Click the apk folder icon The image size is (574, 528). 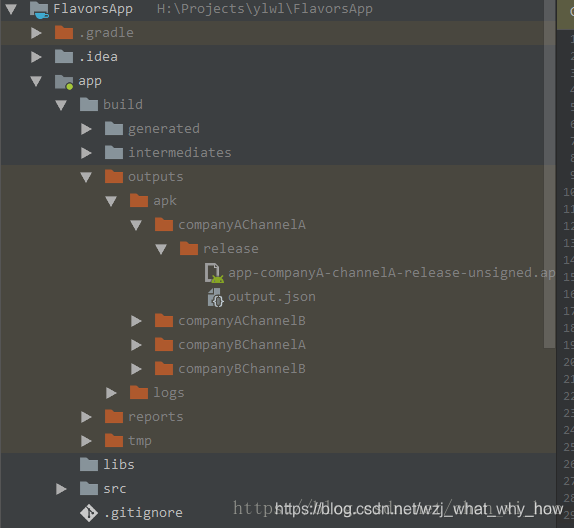[x=139, y=200]
